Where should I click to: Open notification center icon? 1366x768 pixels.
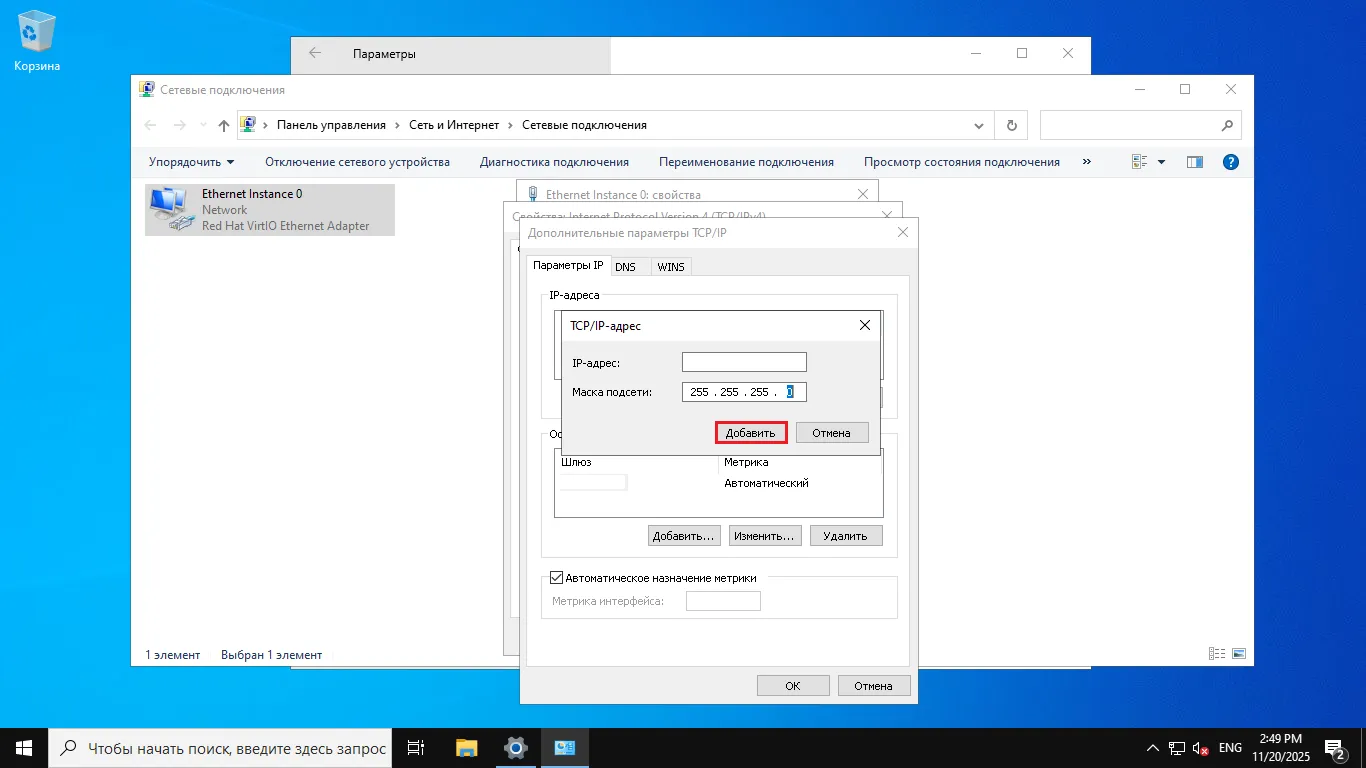[1334, 747]
